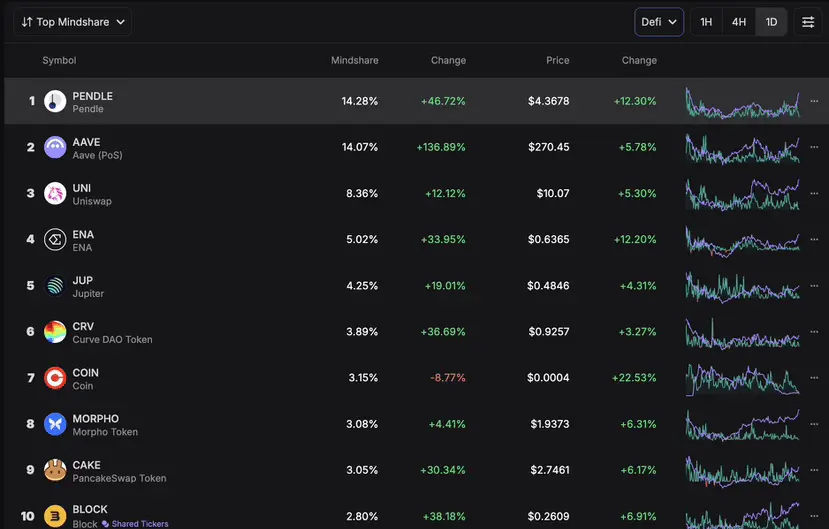829x529 pixels.
Task: Click the 14.28% mindshare value
Action: pos(360,101)
